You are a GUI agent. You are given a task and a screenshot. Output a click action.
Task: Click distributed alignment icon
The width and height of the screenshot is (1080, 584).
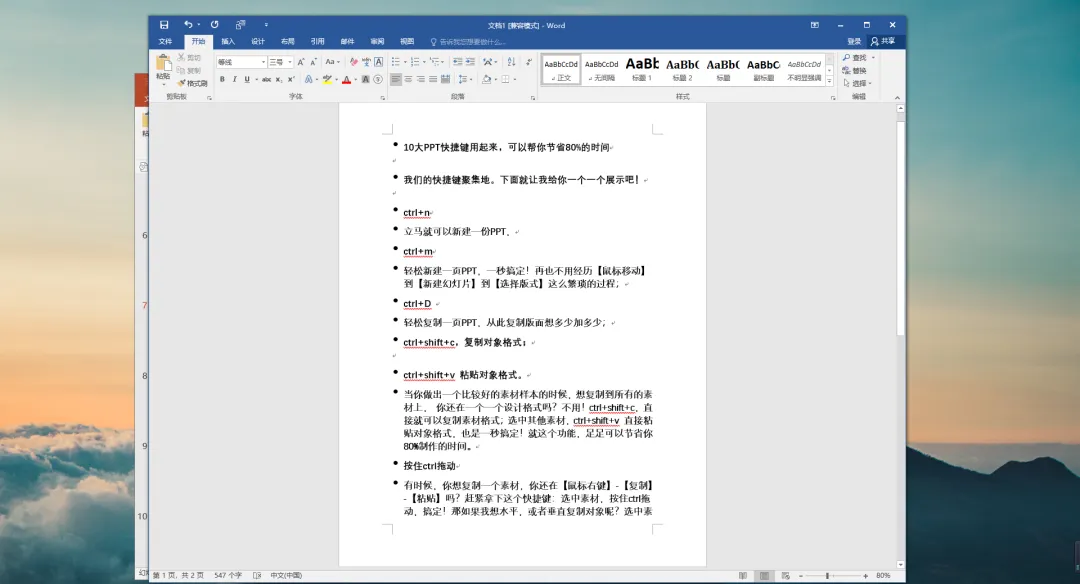[446, 80]
